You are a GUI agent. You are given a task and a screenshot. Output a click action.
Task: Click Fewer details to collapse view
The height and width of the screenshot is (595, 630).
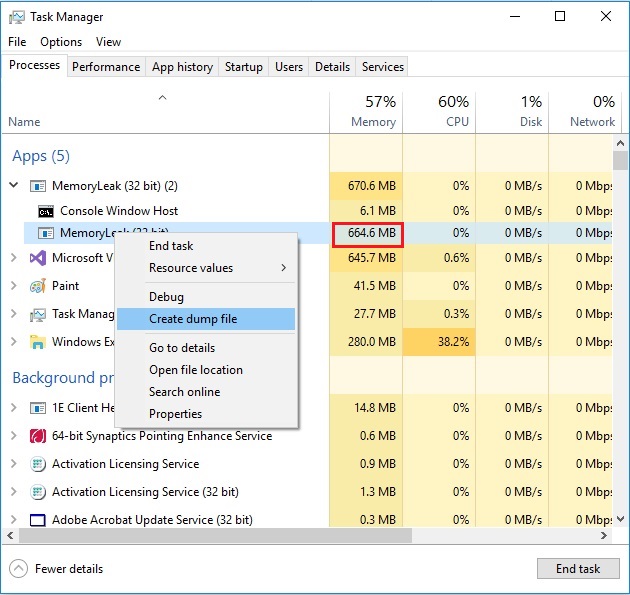(56, 569)
